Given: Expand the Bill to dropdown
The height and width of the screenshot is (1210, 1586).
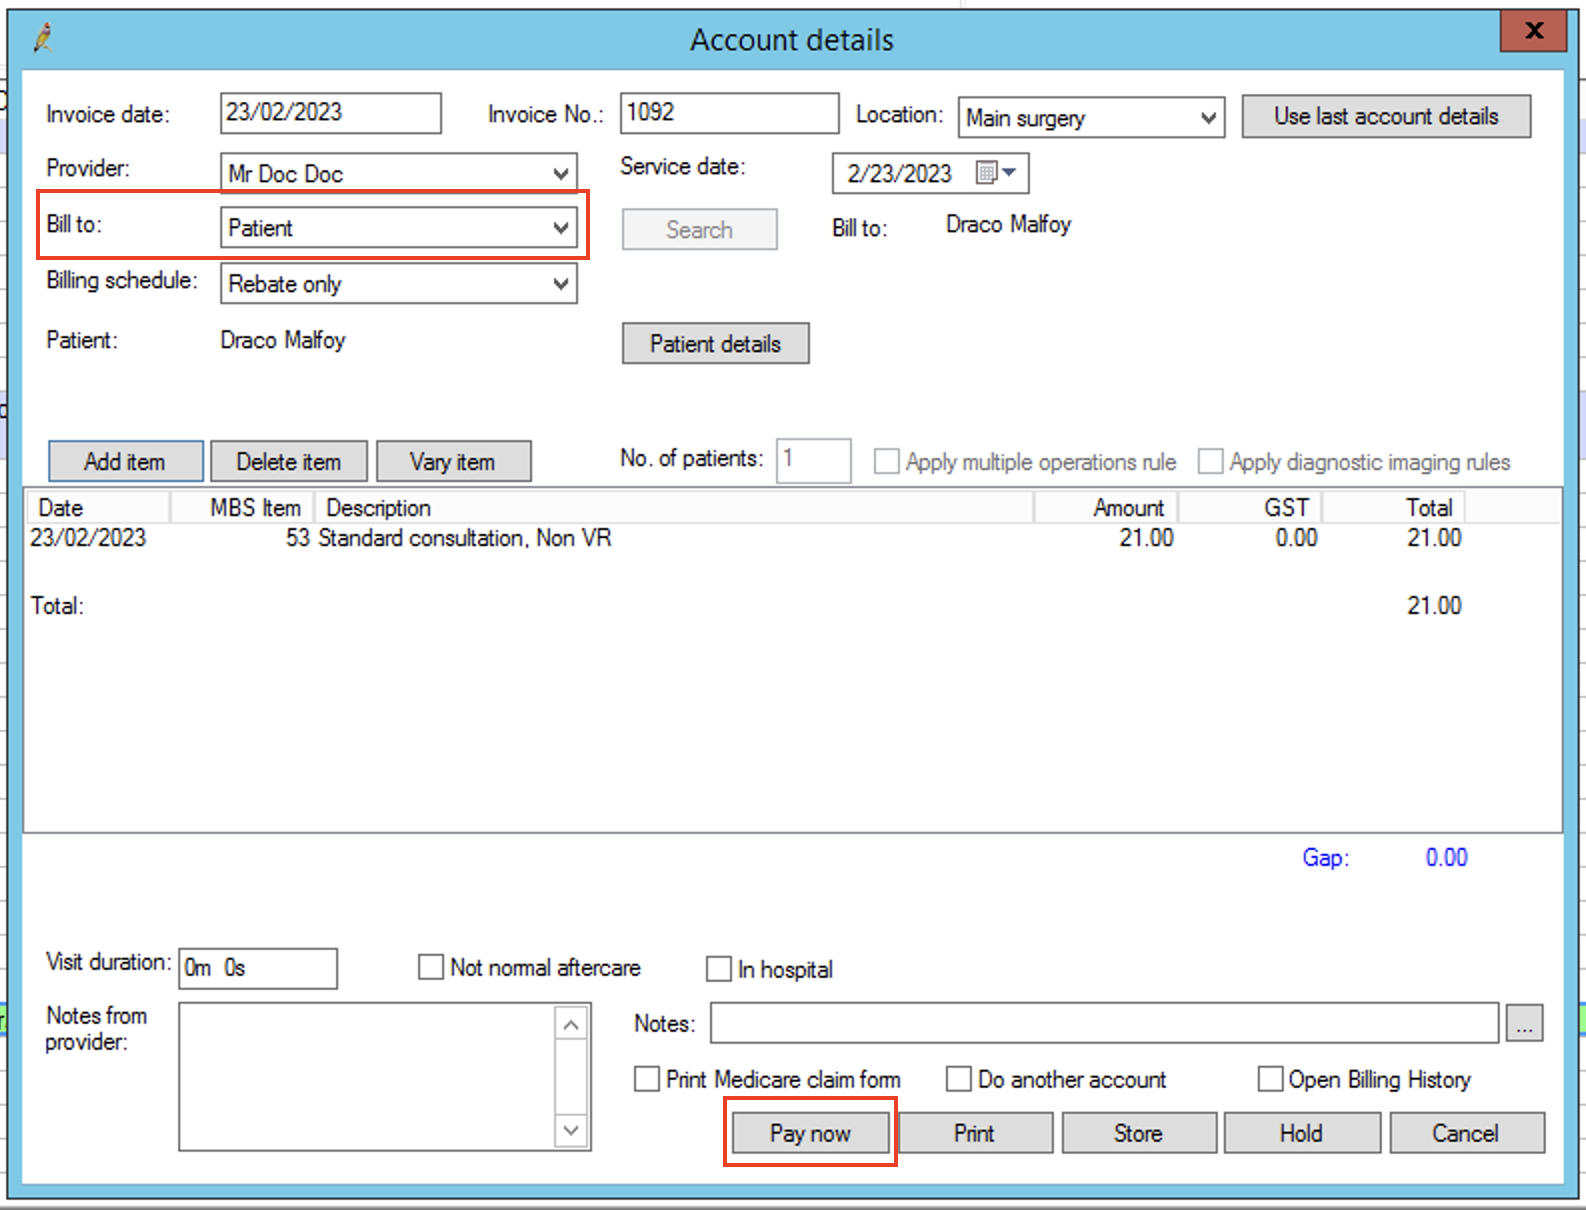Looking at the screenshot, I should pos(561,228).
